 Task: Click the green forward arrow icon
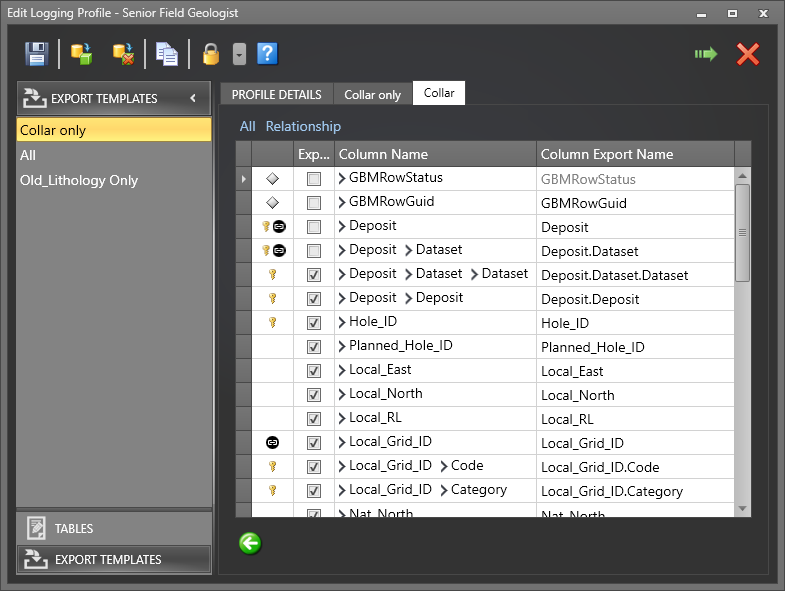coord(706,54)
